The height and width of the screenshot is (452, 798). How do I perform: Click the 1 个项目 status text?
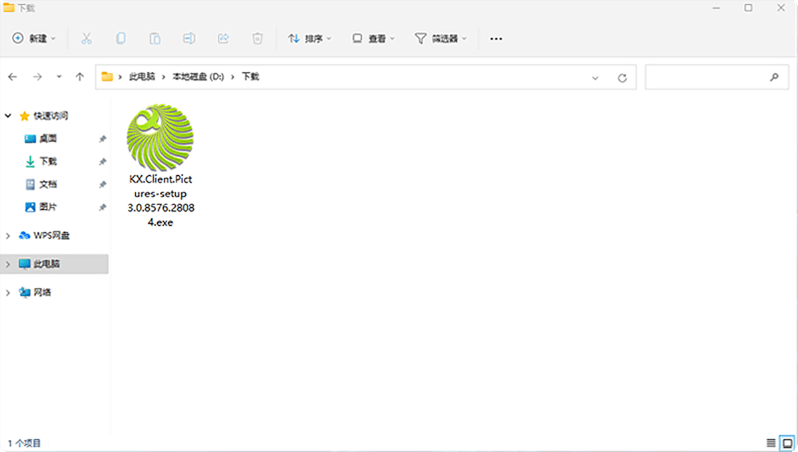point(24,443)
